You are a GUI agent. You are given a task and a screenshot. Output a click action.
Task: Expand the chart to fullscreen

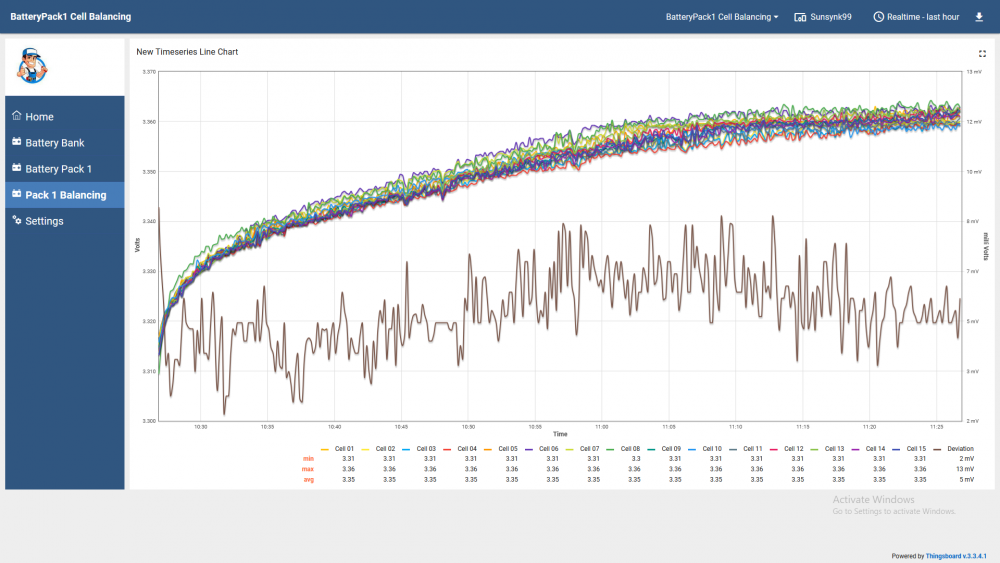point(982,54)
